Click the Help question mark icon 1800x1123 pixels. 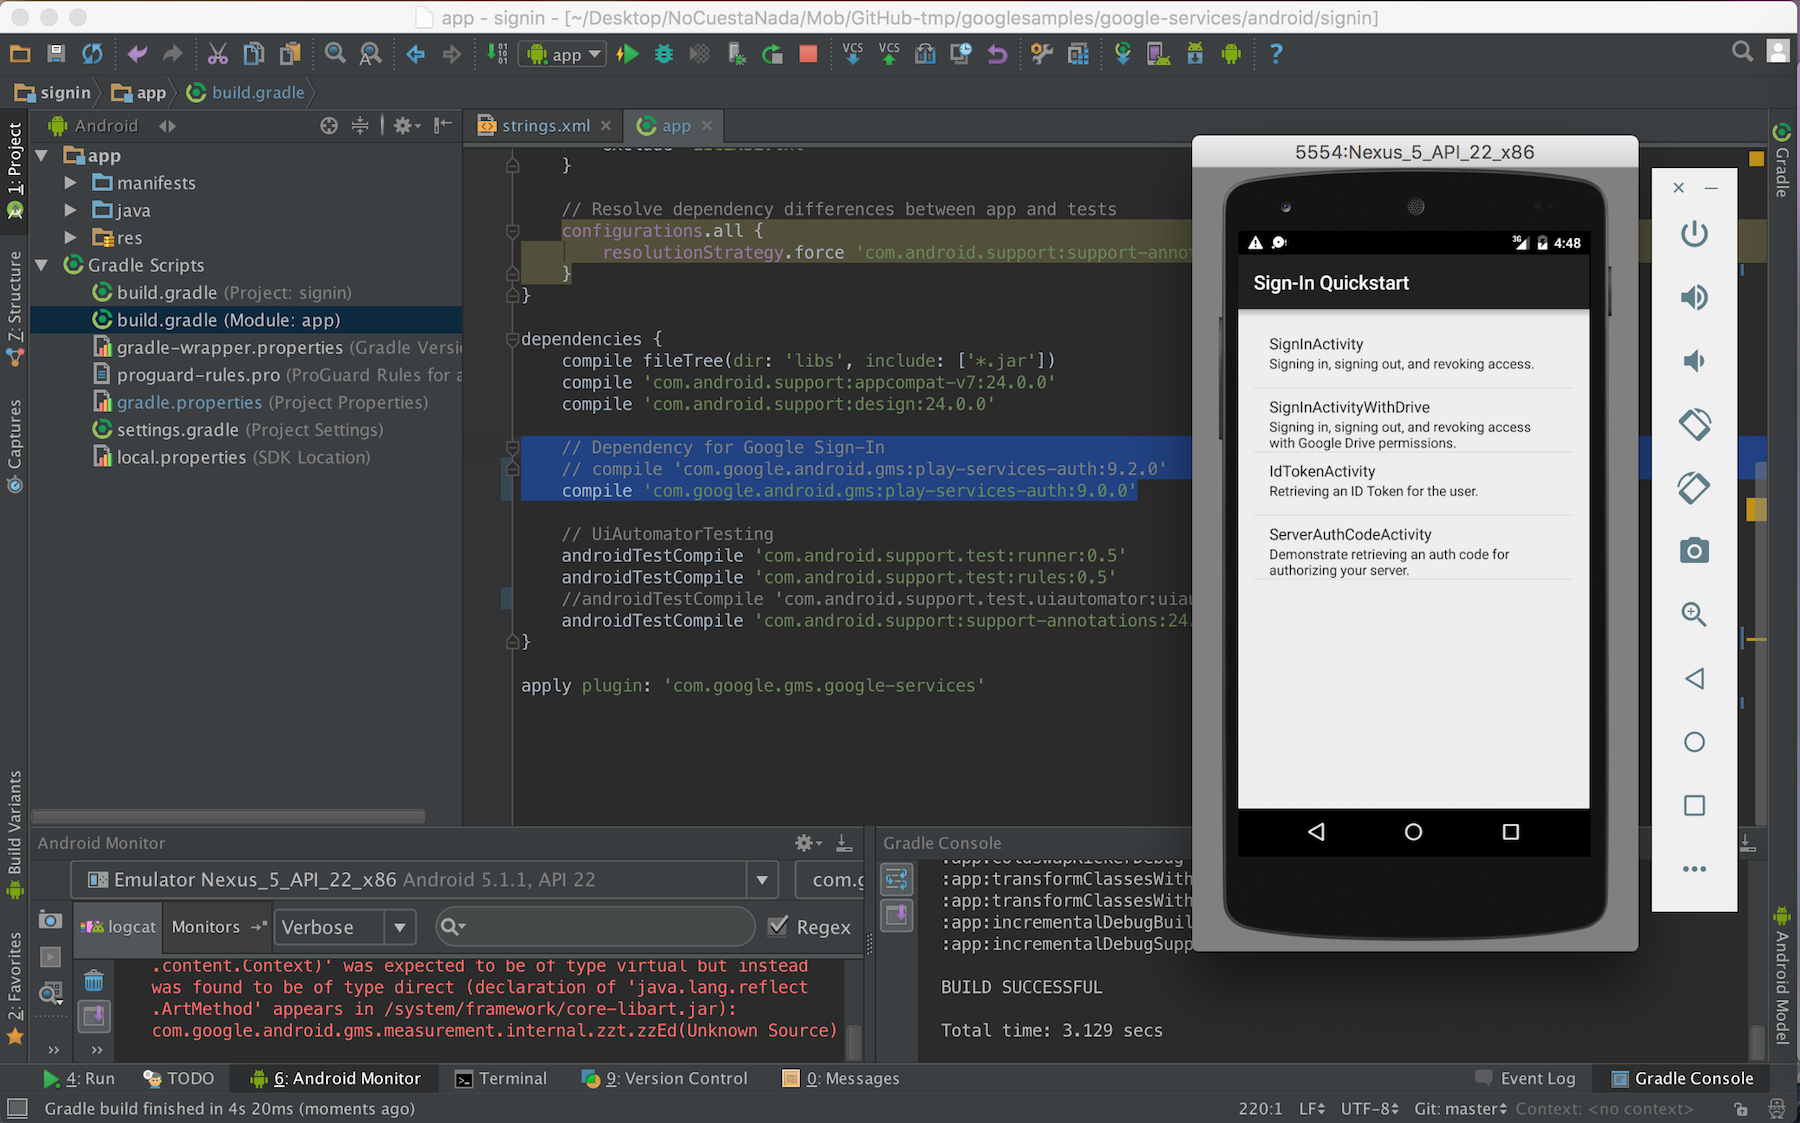1276,54
